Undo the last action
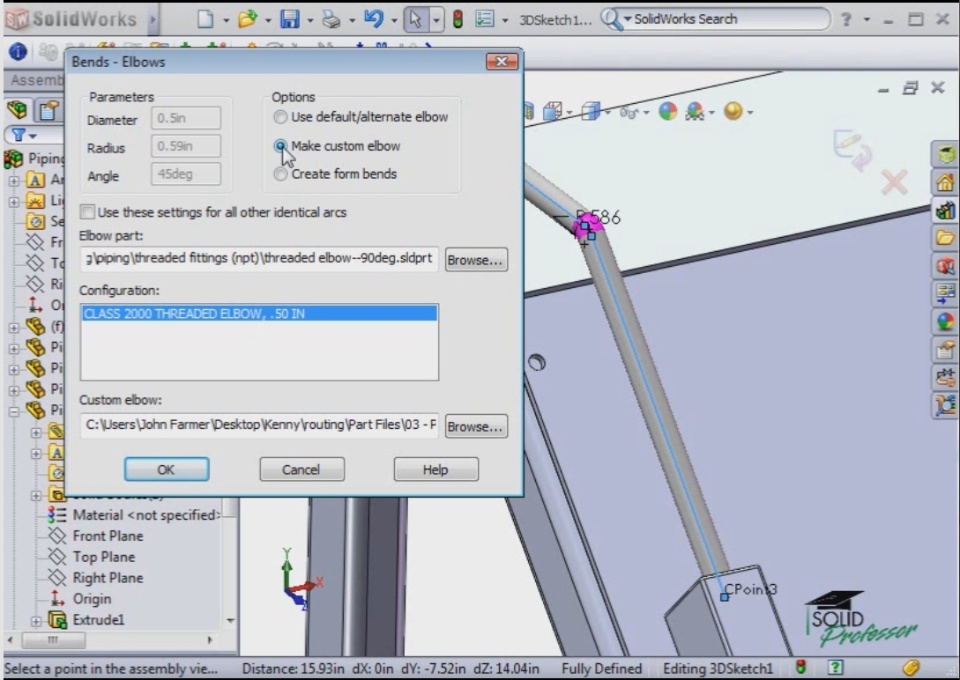This screenshot has height=680, width=960. tap(373, 19)
